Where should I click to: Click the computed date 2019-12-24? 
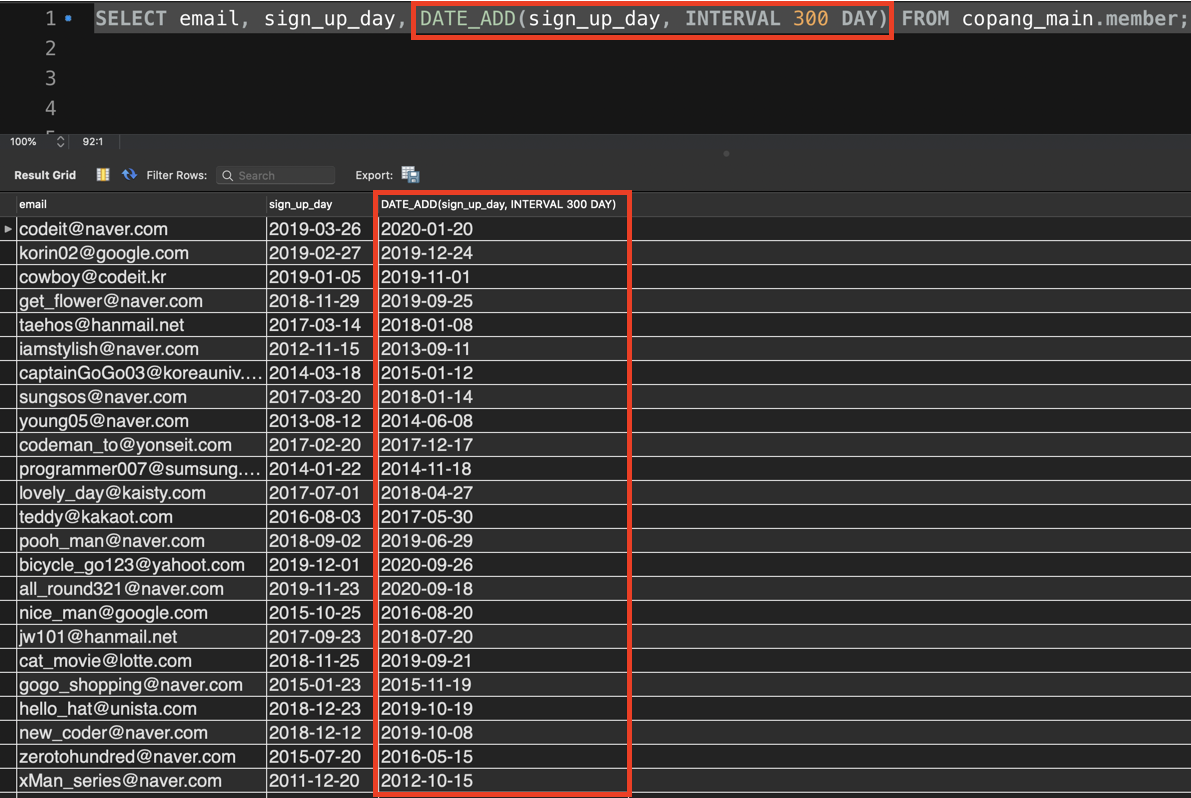427,253
